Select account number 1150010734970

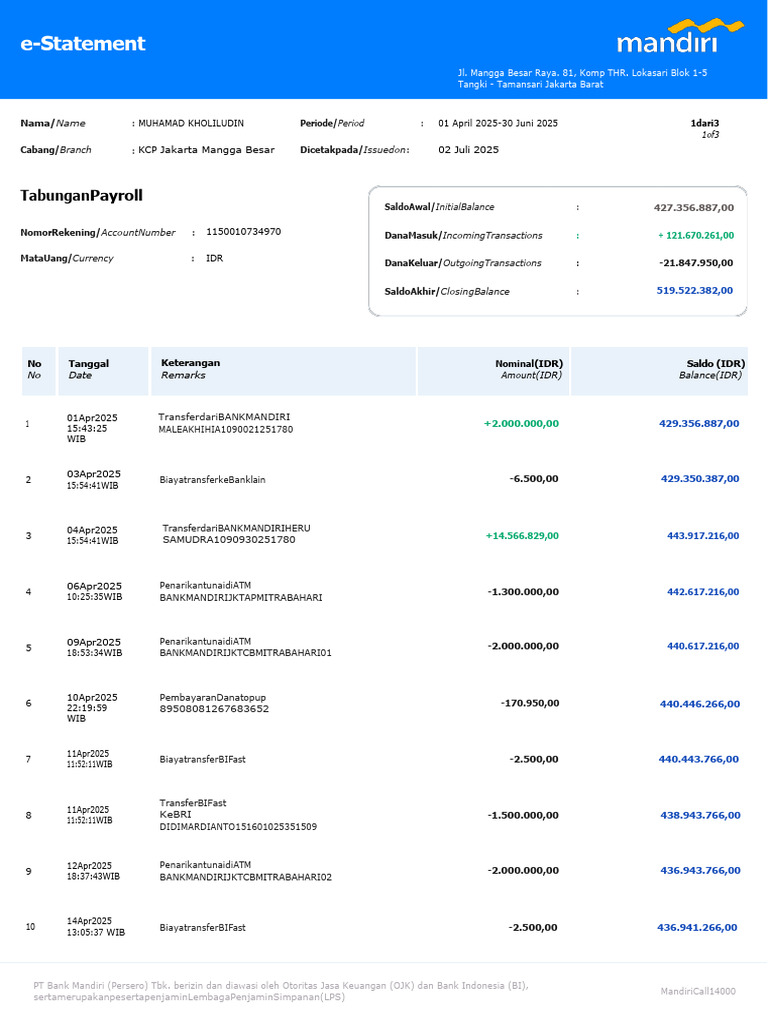[244, 232]
